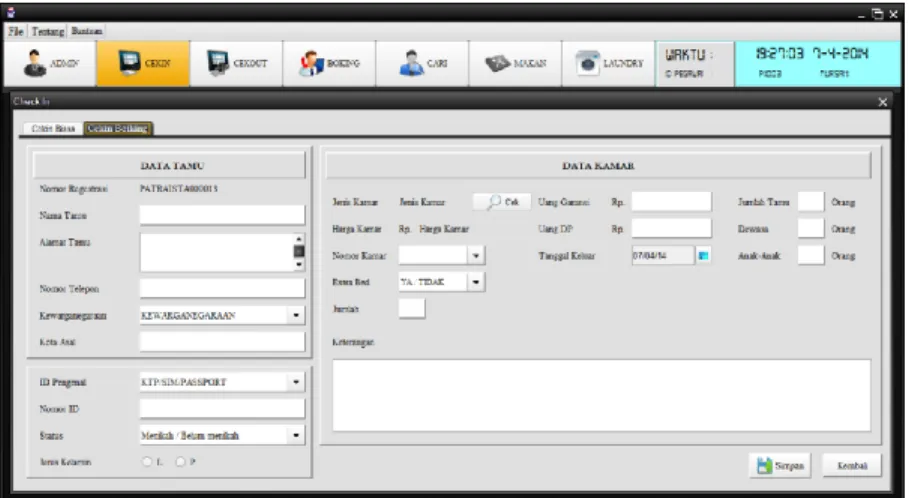Select the L gender radio button
This screenshot has width=909, height=498.
pyautogui.click(x=147, y=462)
